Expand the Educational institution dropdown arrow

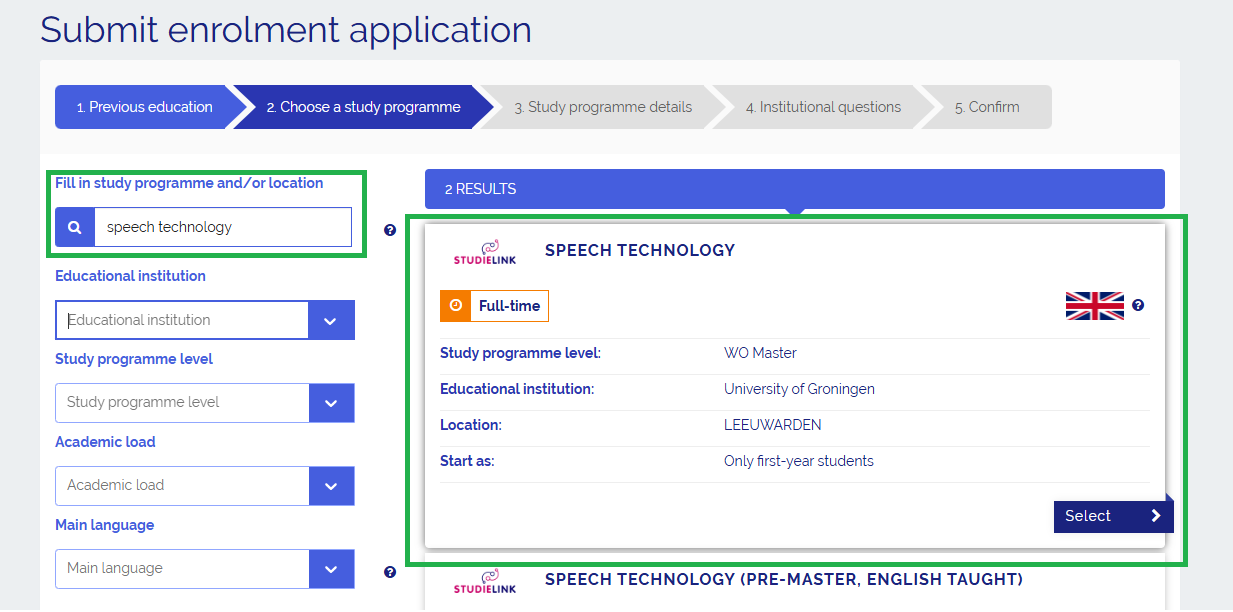(x=331, y=321)
